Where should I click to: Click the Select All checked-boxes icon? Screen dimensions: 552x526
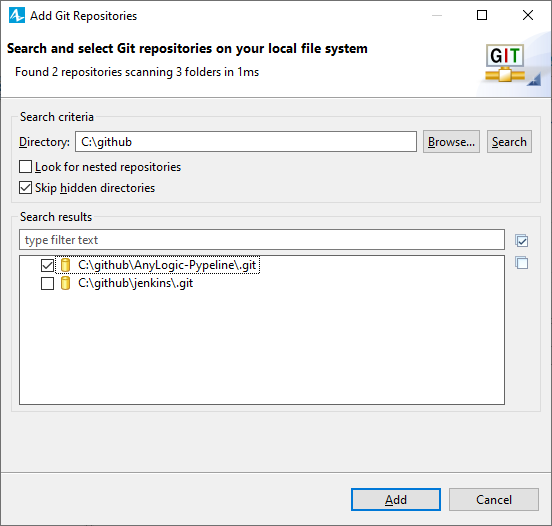tap(521, 240)
